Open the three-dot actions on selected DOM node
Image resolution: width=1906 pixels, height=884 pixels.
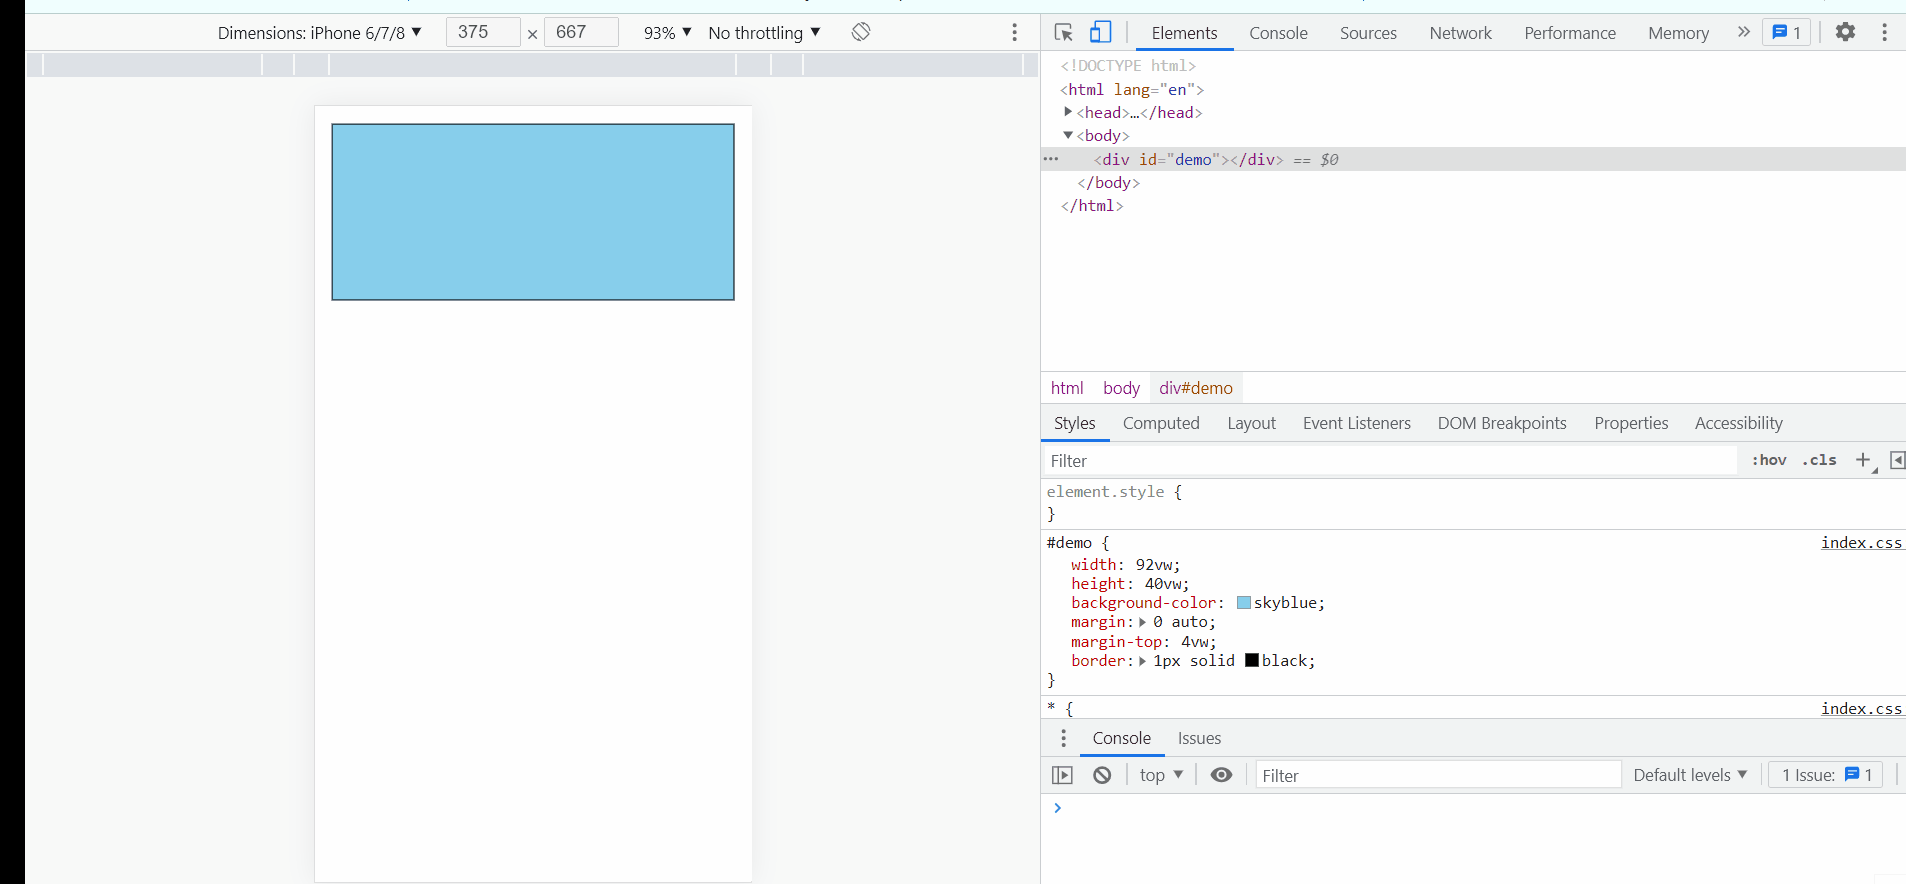click(x=1051, y=159)
